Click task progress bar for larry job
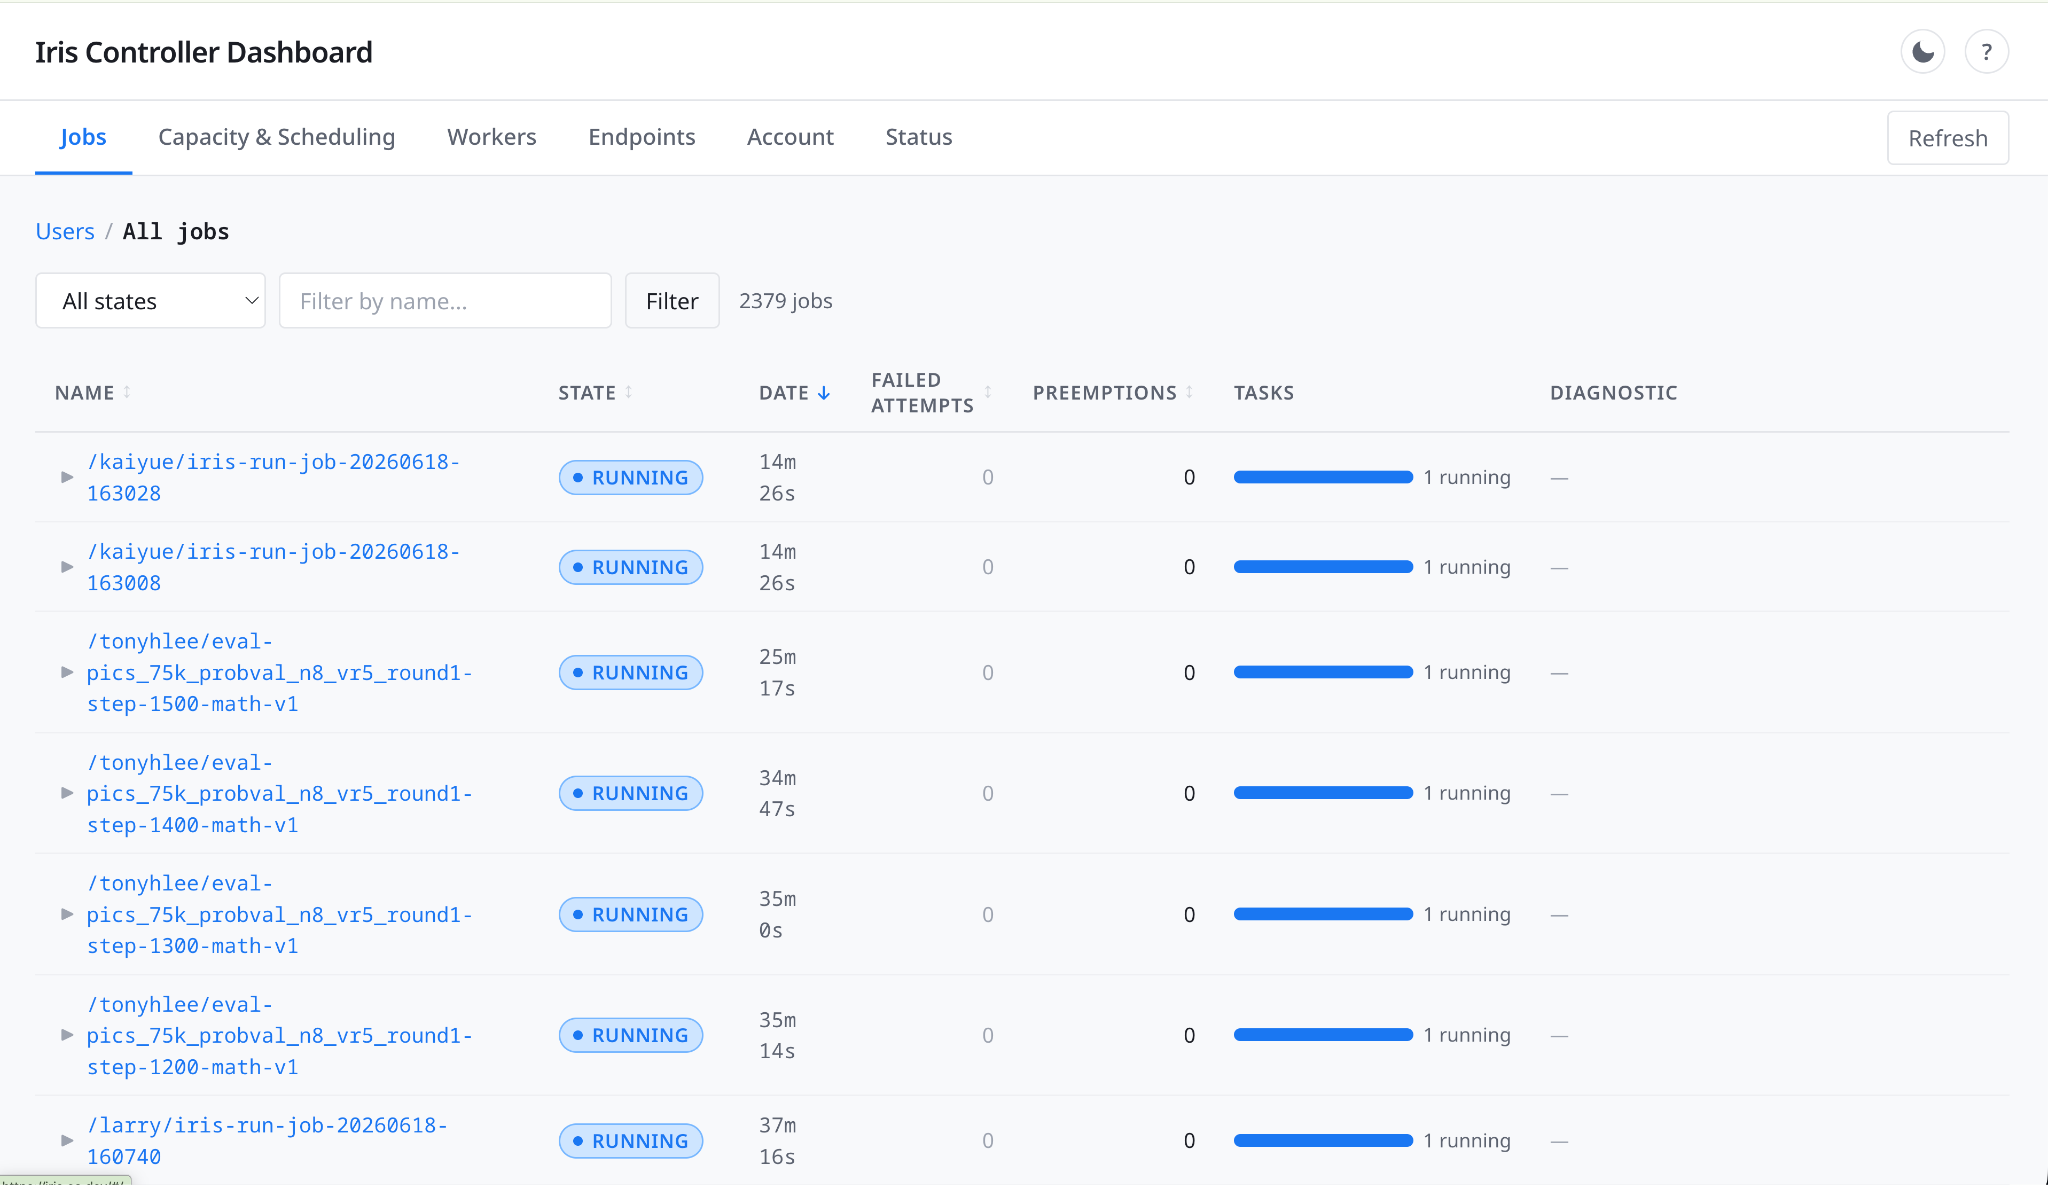The width and height of the screenshot is (2048, 1185). tap(1323, 1140)
